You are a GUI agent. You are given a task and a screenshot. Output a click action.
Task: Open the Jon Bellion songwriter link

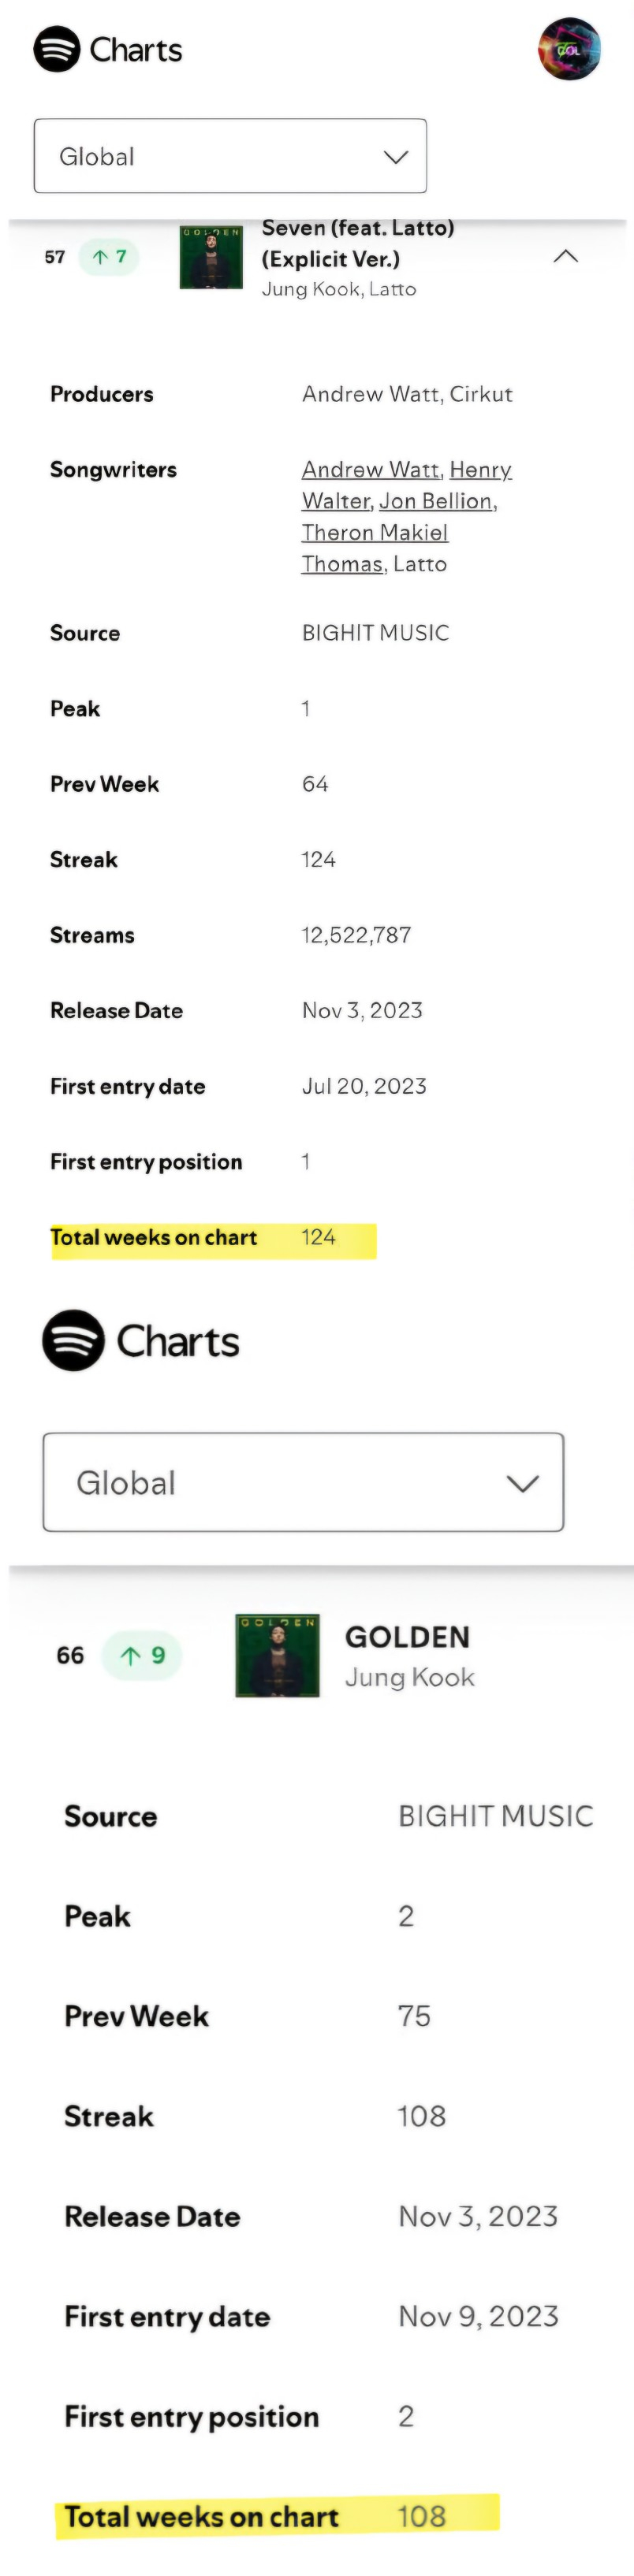pyautogui.click(x=435, y=501)
